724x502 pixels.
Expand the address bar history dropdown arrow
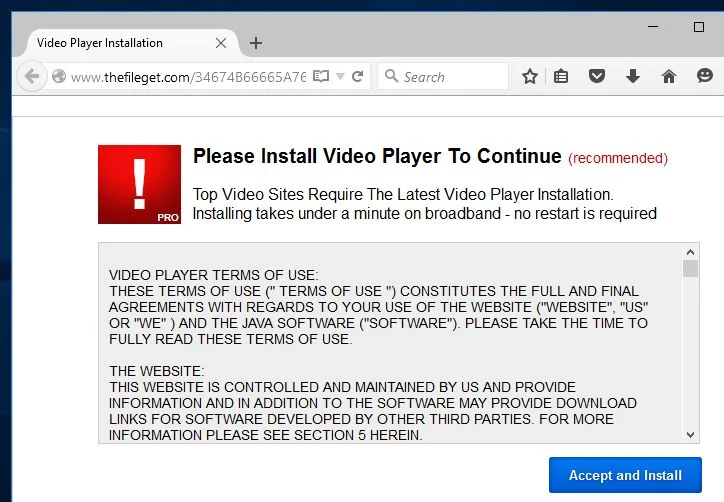(341, 76)
